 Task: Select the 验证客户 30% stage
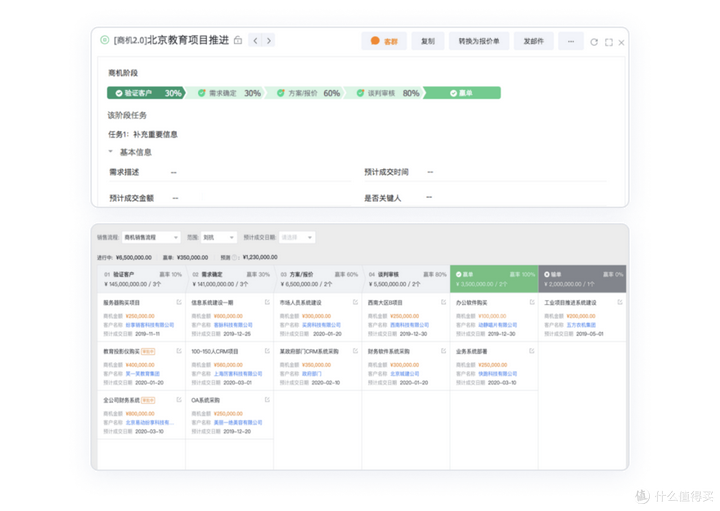point(146,93)
